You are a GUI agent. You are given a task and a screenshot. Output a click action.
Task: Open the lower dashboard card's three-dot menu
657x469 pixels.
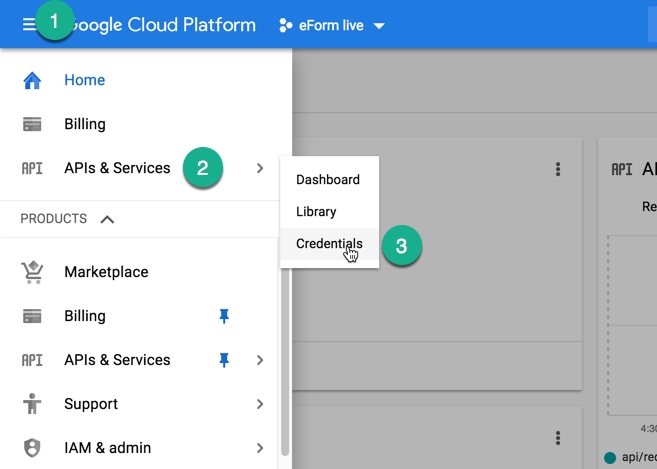pos(558,438)
